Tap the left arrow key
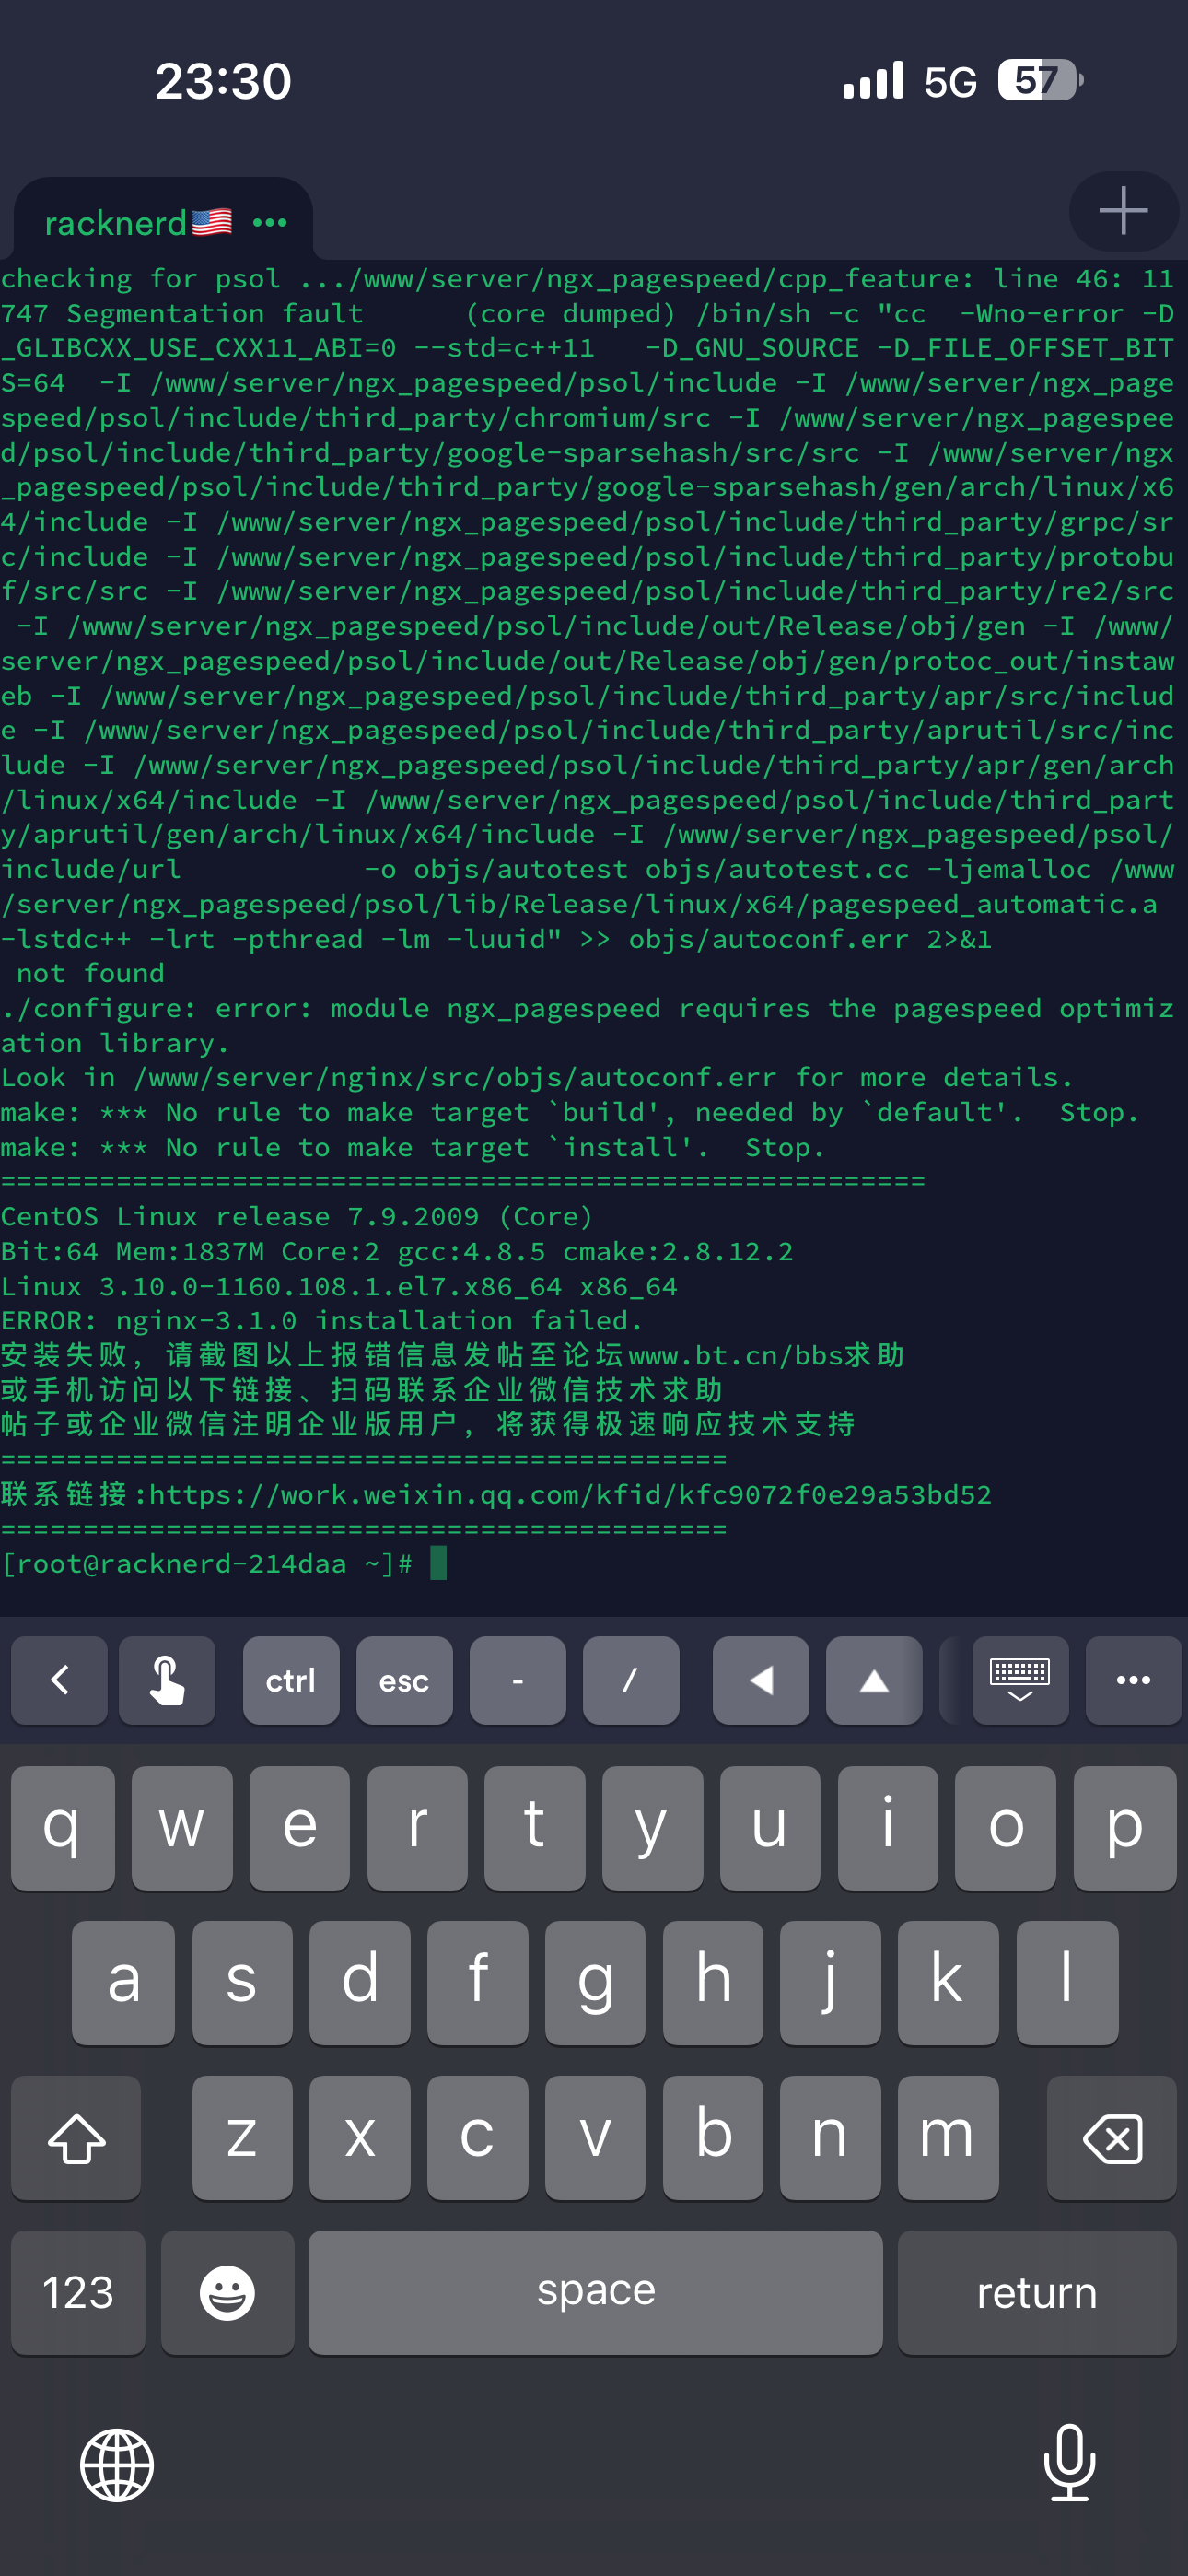Image resolution: width=1188 pixels, height=2576 pixels. click(761, 1680)
